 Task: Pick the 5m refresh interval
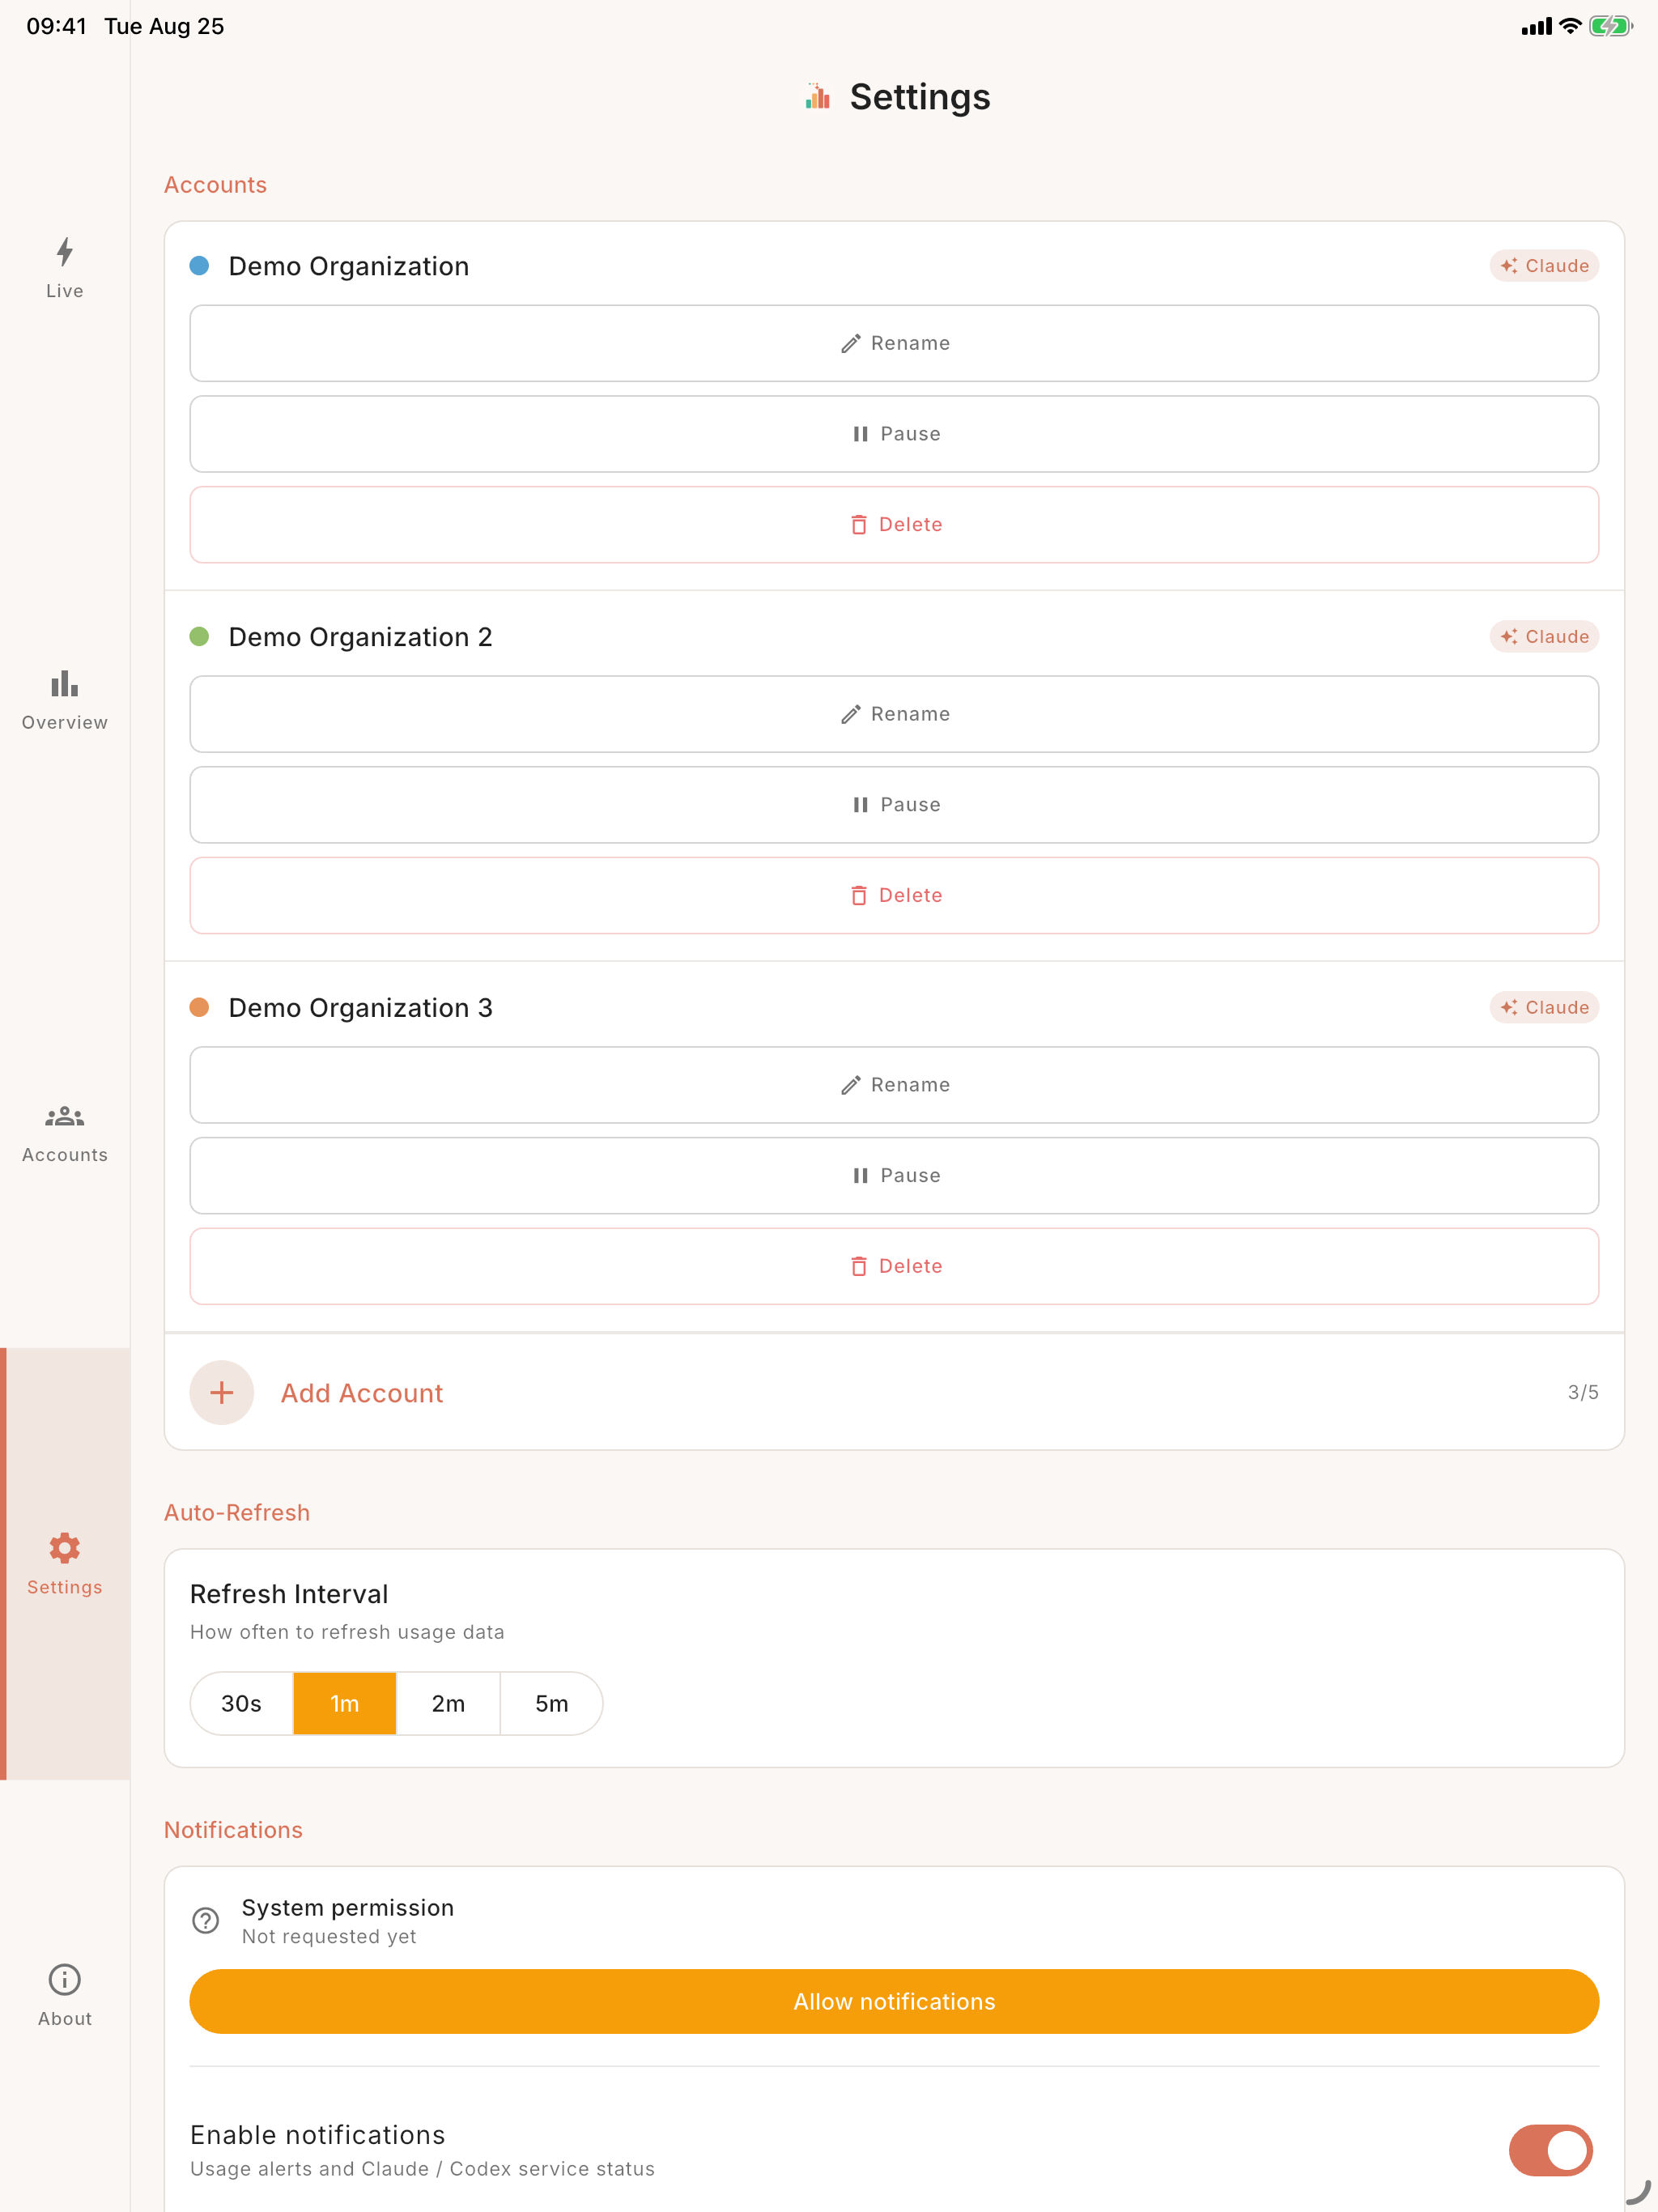551,1703
